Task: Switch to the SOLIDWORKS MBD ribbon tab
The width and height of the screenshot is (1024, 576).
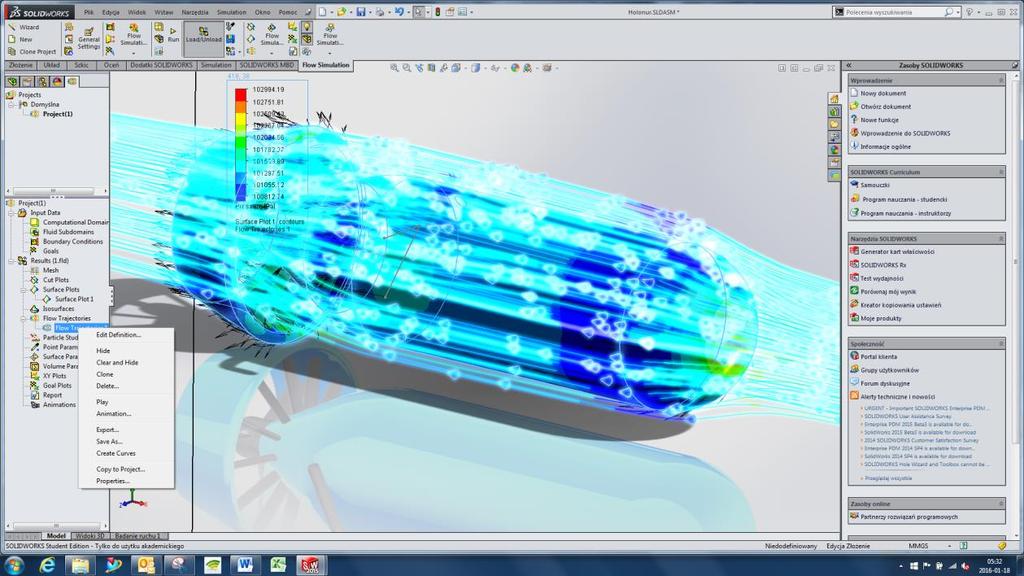Action: [x=266, y=65]
